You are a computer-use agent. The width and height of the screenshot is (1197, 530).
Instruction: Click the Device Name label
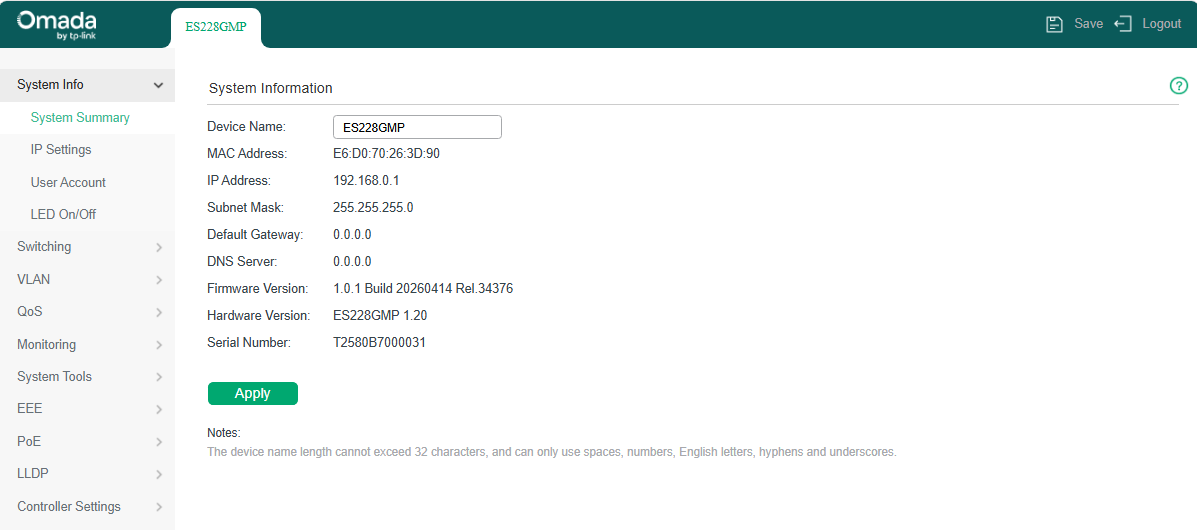[246, 127]
